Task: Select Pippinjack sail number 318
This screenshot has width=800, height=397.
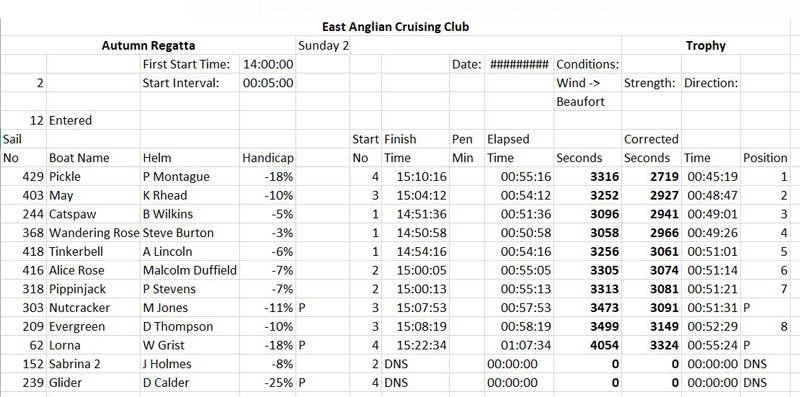Action: (x=24, y=289)
